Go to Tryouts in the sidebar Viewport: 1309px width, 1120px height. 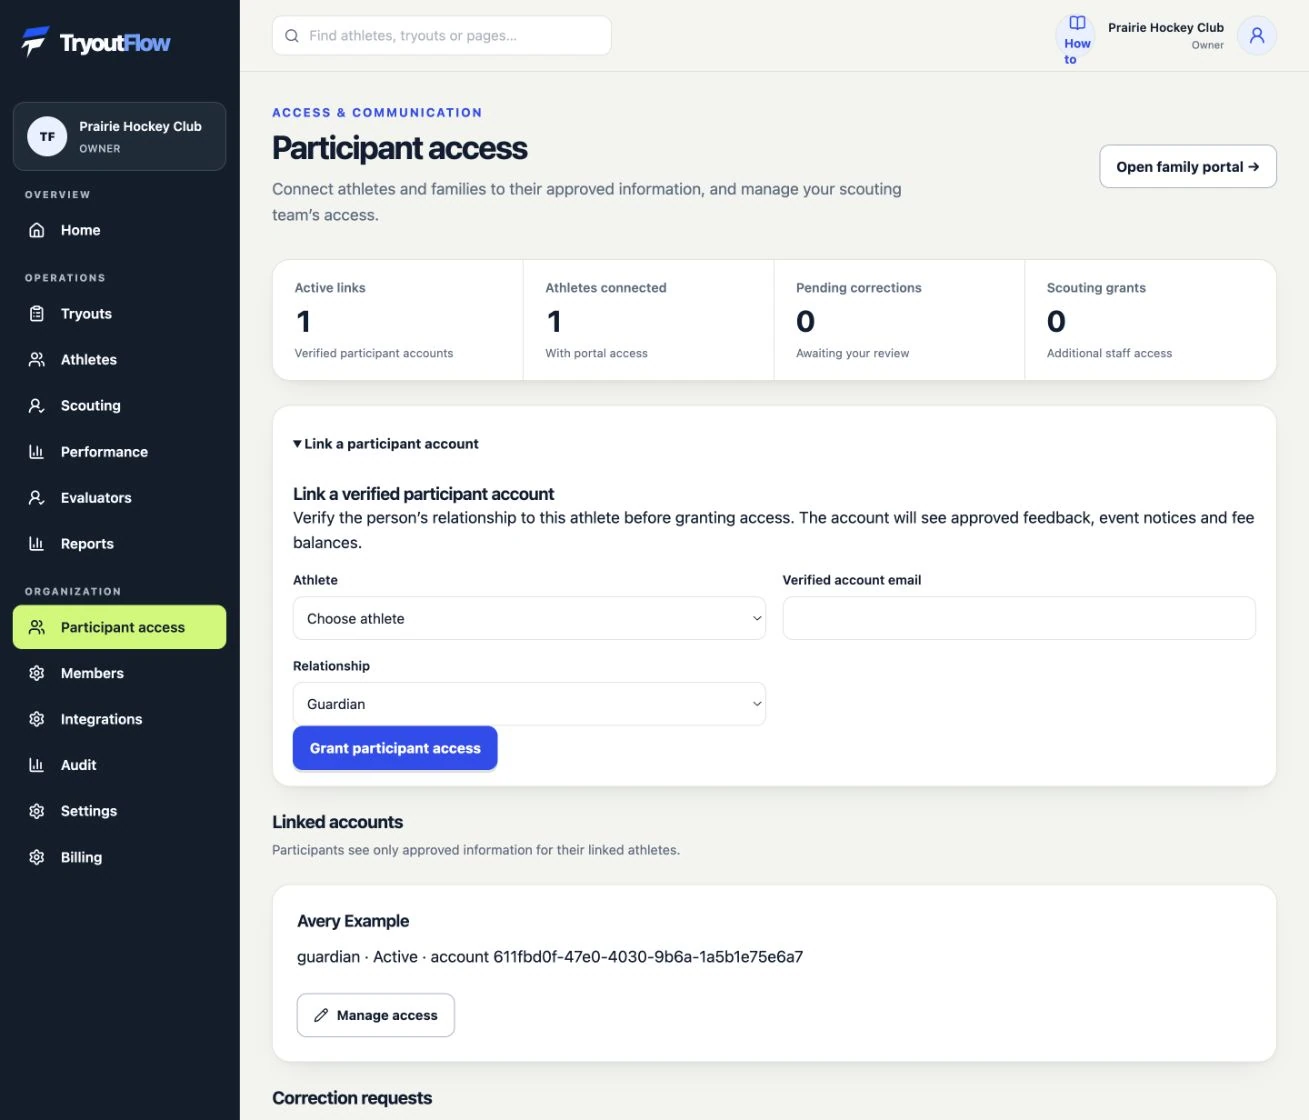(120, 314)
